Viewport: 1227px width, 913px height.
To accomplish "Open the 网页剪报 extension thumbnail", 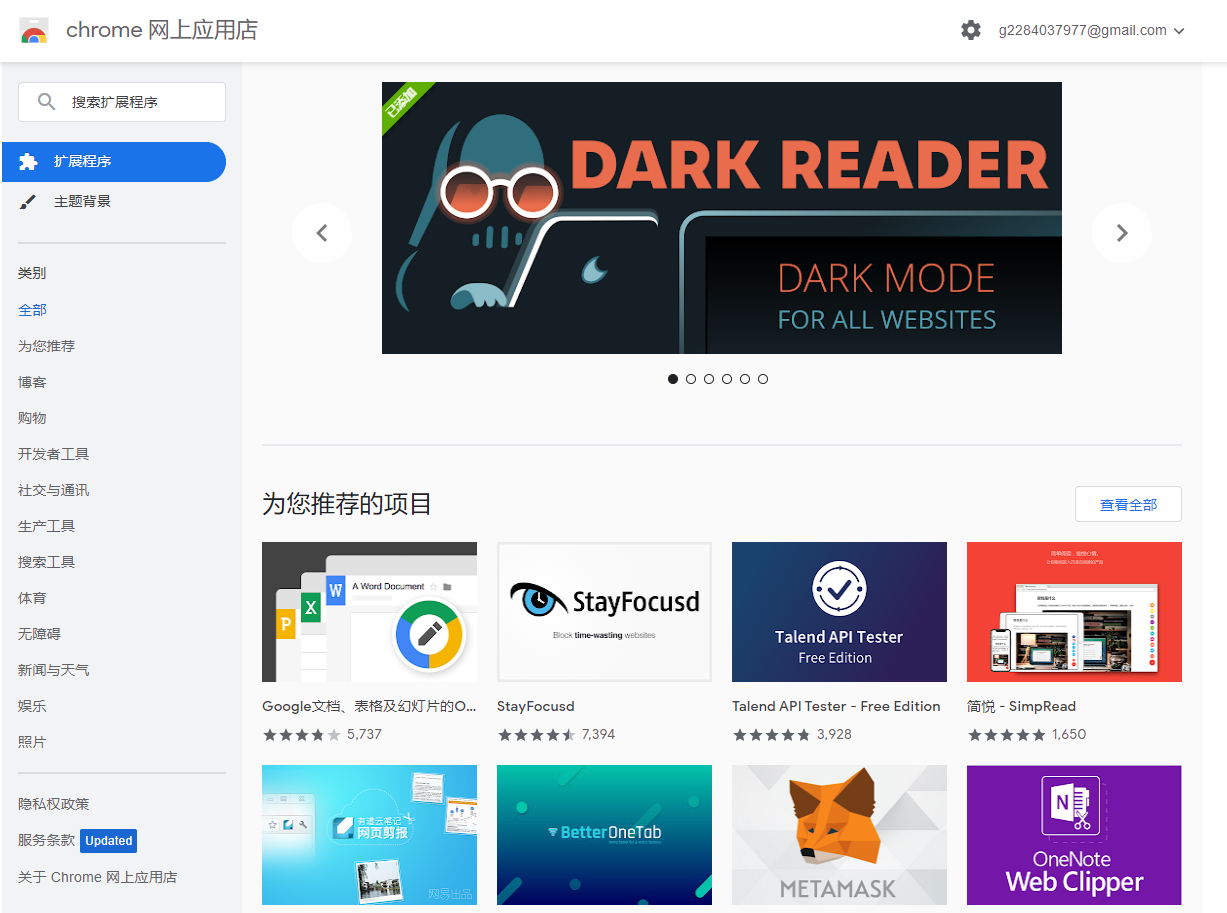I will pyautogui.click(x=369, y=835).
